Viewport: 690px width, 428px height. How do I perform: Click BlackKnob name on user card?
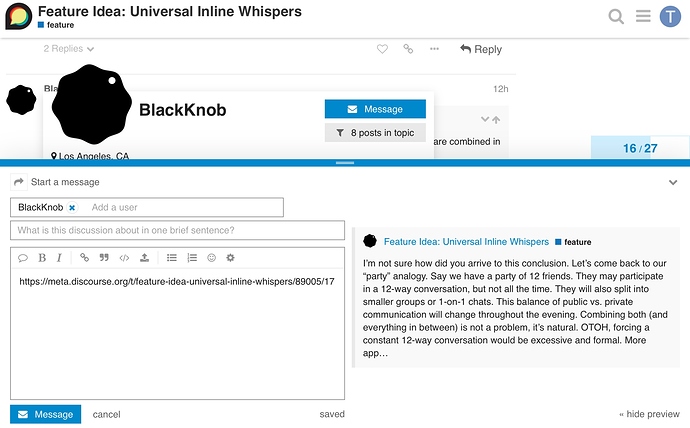pyautogui.click(x=183, y=110)
